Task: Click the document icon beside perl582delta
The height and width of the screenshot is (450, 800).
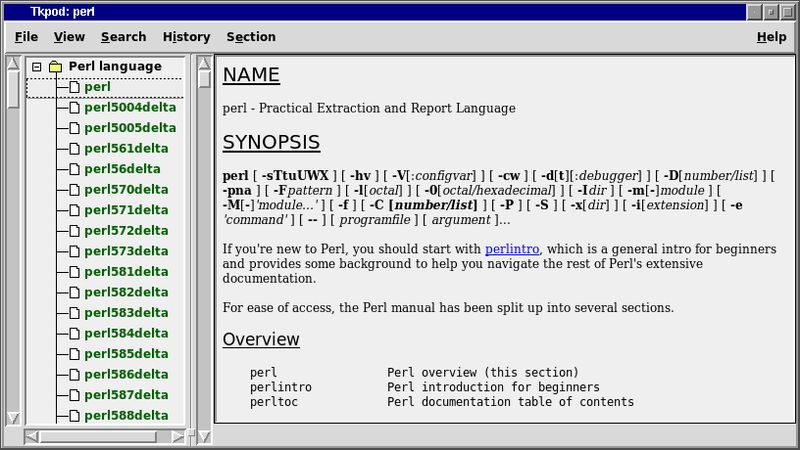Action: click(74, 292)
